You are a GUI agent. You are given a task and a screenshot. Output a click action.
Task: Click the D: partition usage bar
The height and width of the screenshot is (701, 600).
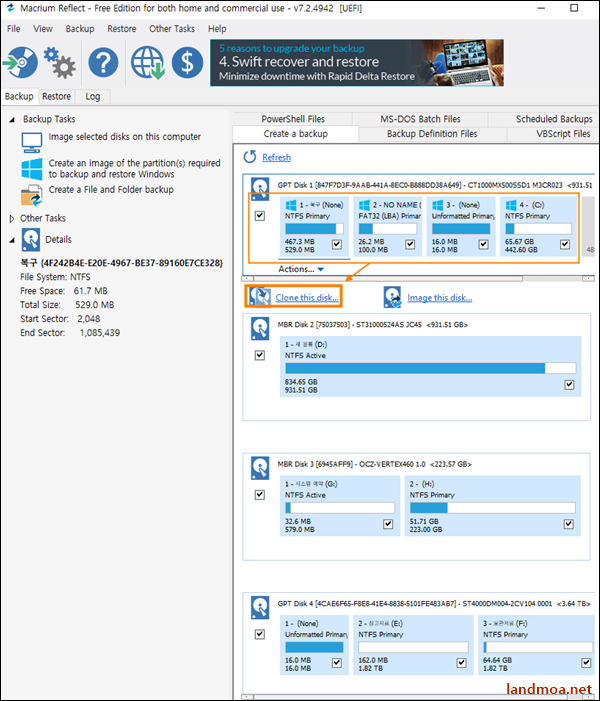(431, 368)
